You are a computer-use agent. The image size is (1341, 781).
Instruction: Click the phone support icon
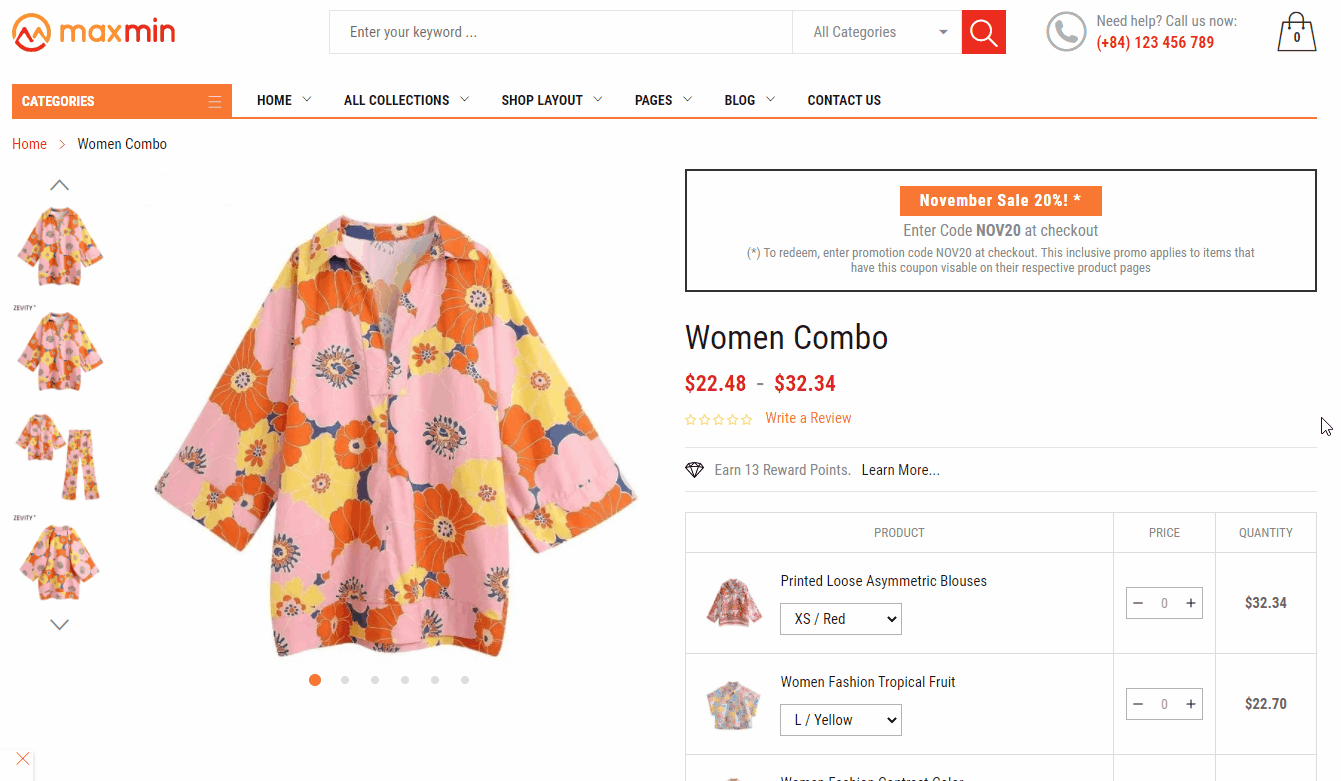pos(1066,32)
